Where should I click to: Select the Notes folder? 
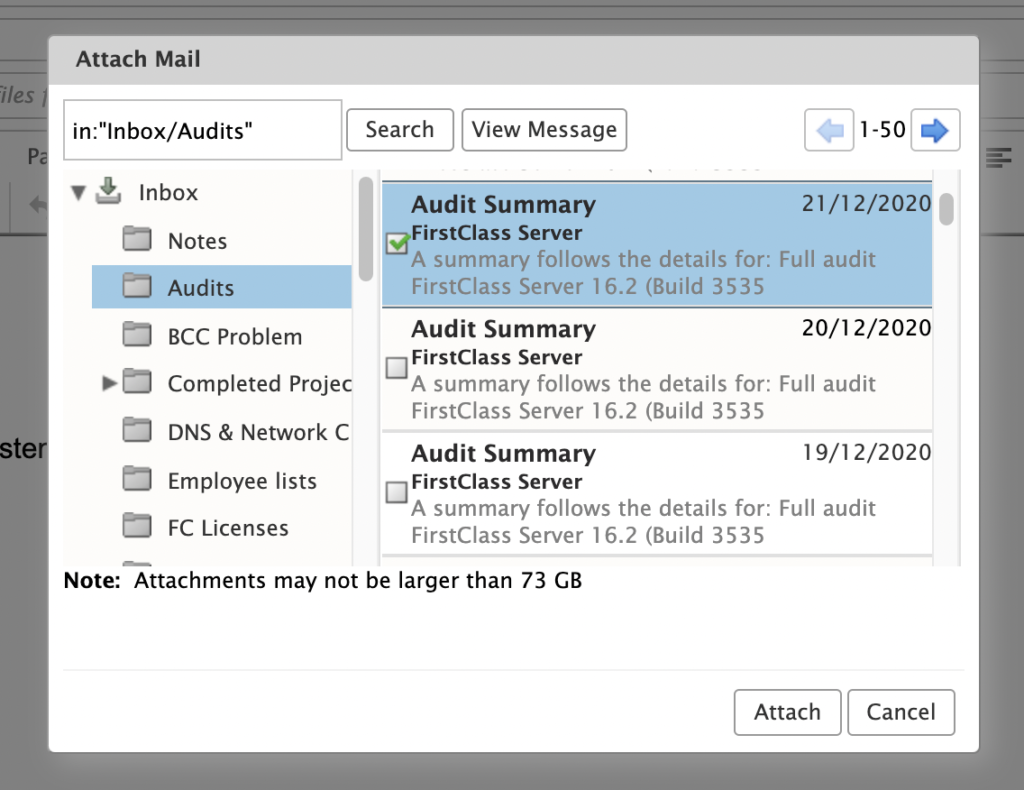[x=197, y=241]
